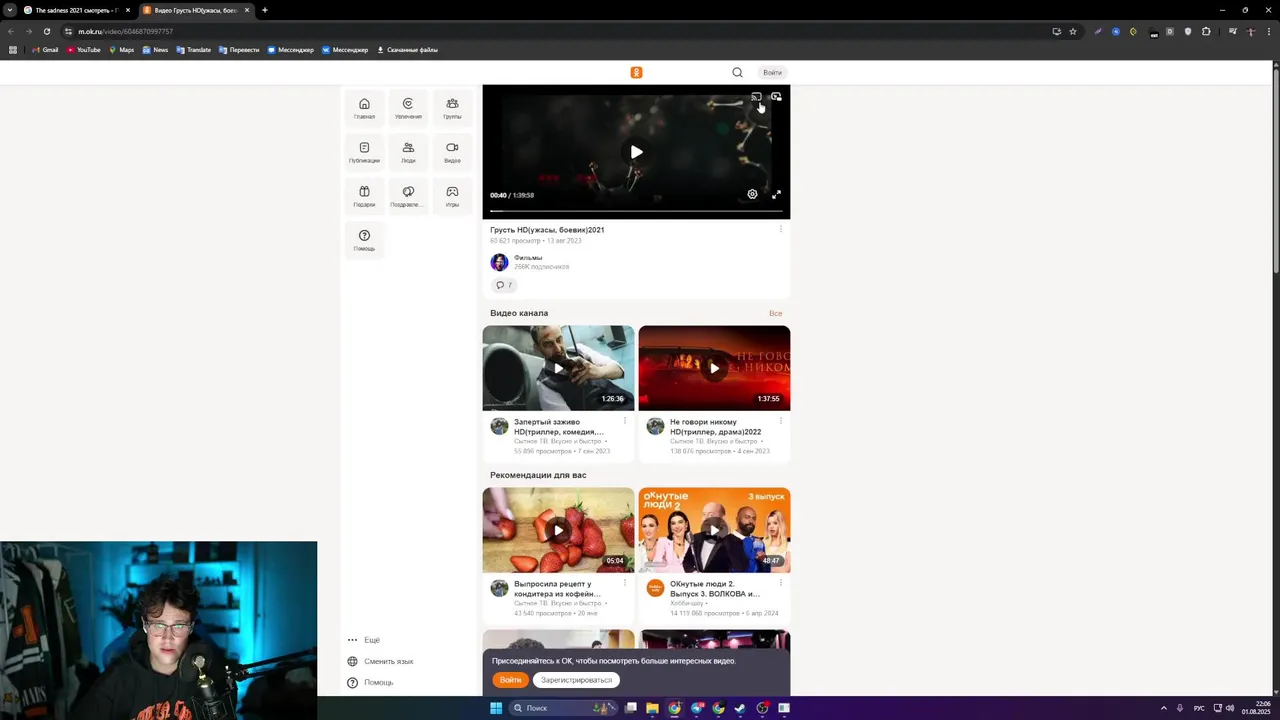This screenshot has width=1280, height=720.
Task: Click the orange Войти button in banner
Action: [510, 680]
